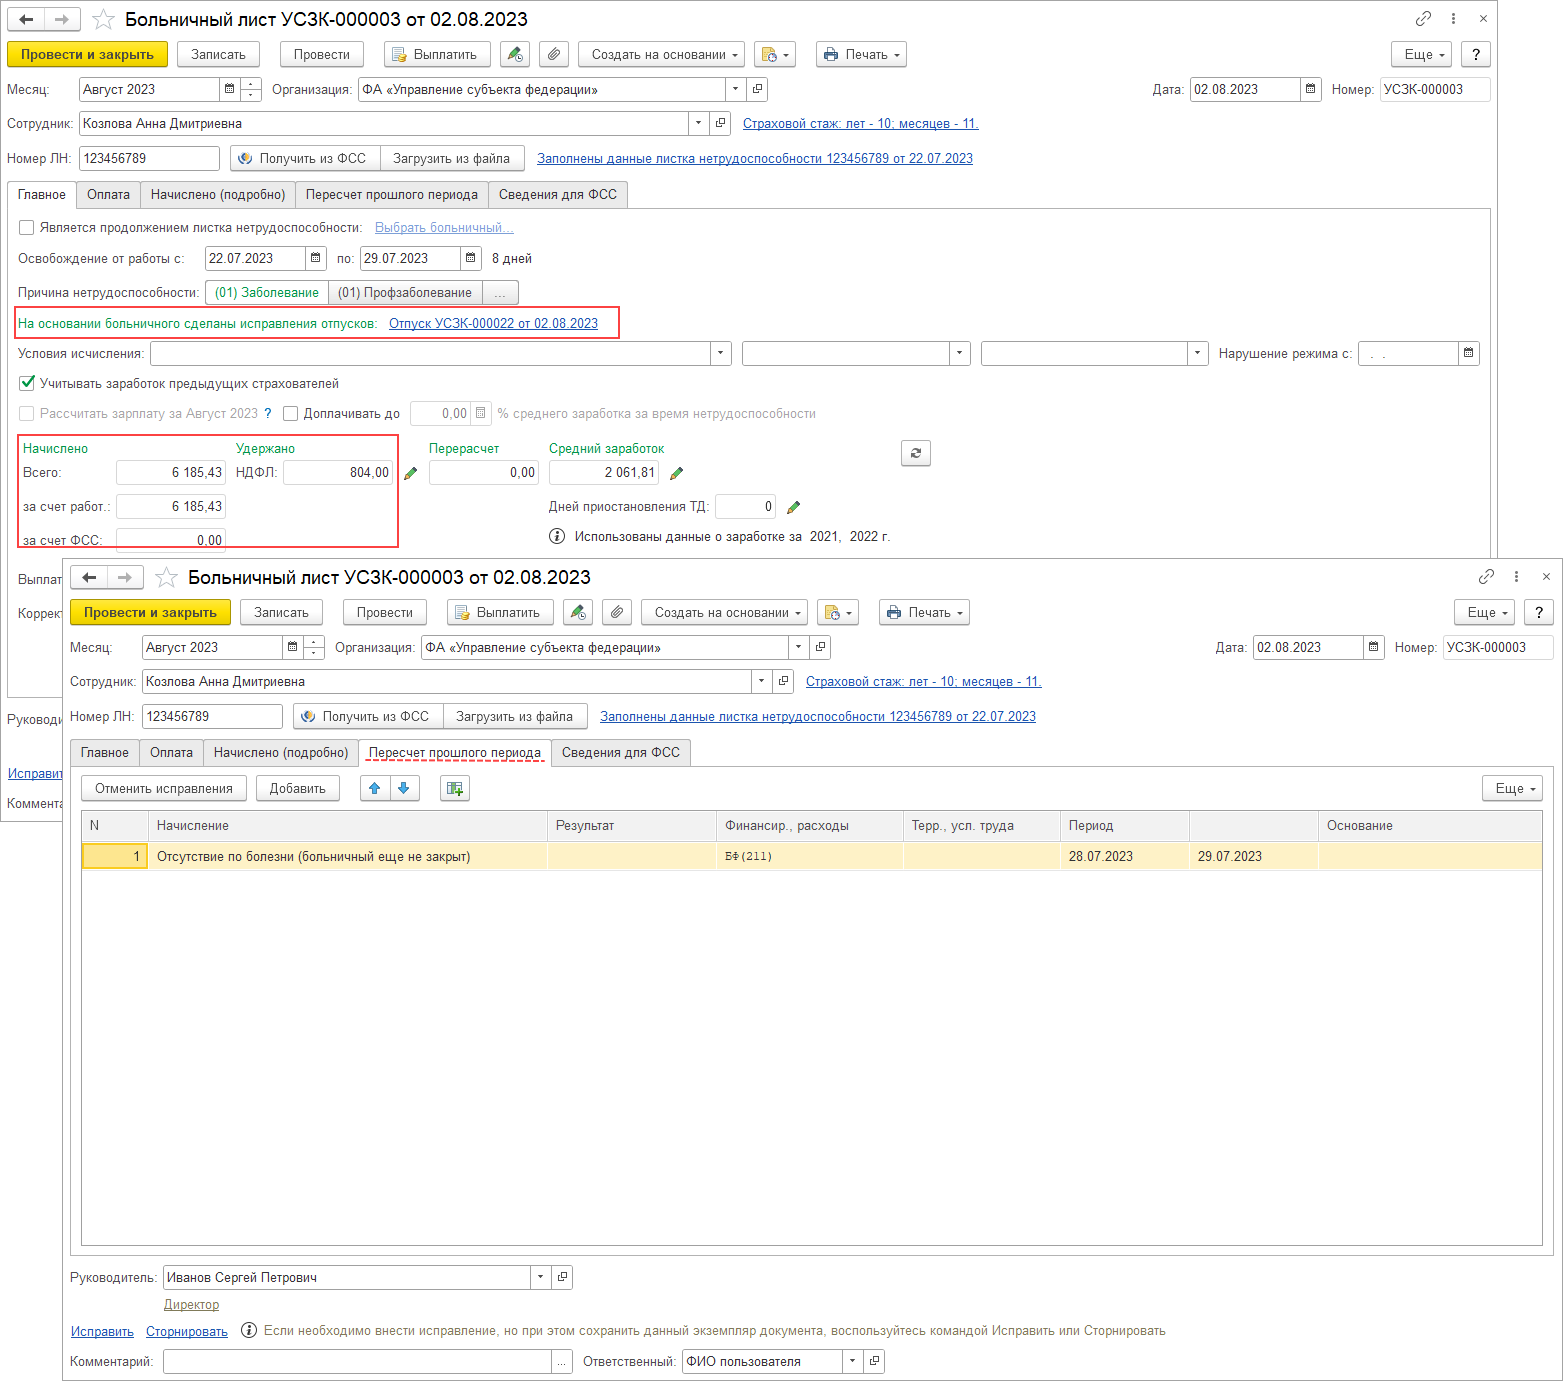Click Номер ЛН field in upper window

coord(149,158)
